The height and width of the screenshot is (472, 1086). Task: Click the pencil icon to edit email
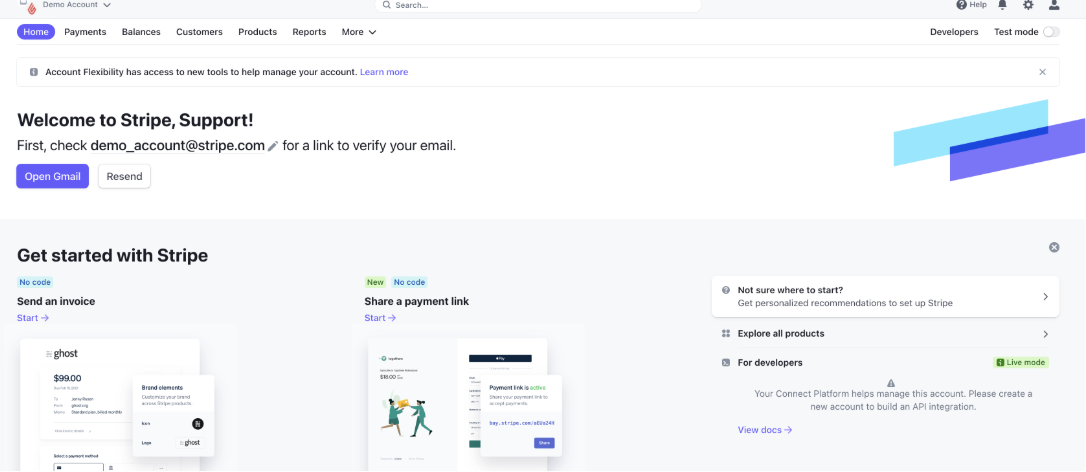273,146
